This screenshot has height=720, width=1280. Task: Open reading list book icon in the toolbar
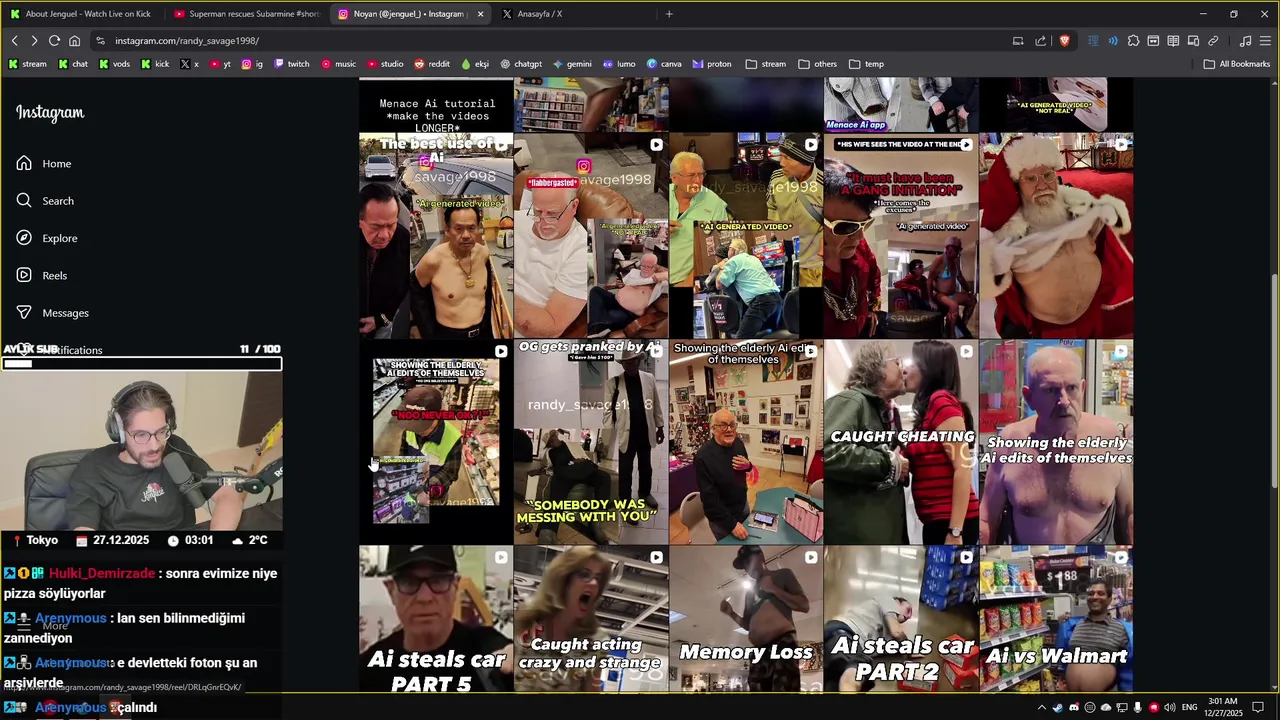point(1173,41)
